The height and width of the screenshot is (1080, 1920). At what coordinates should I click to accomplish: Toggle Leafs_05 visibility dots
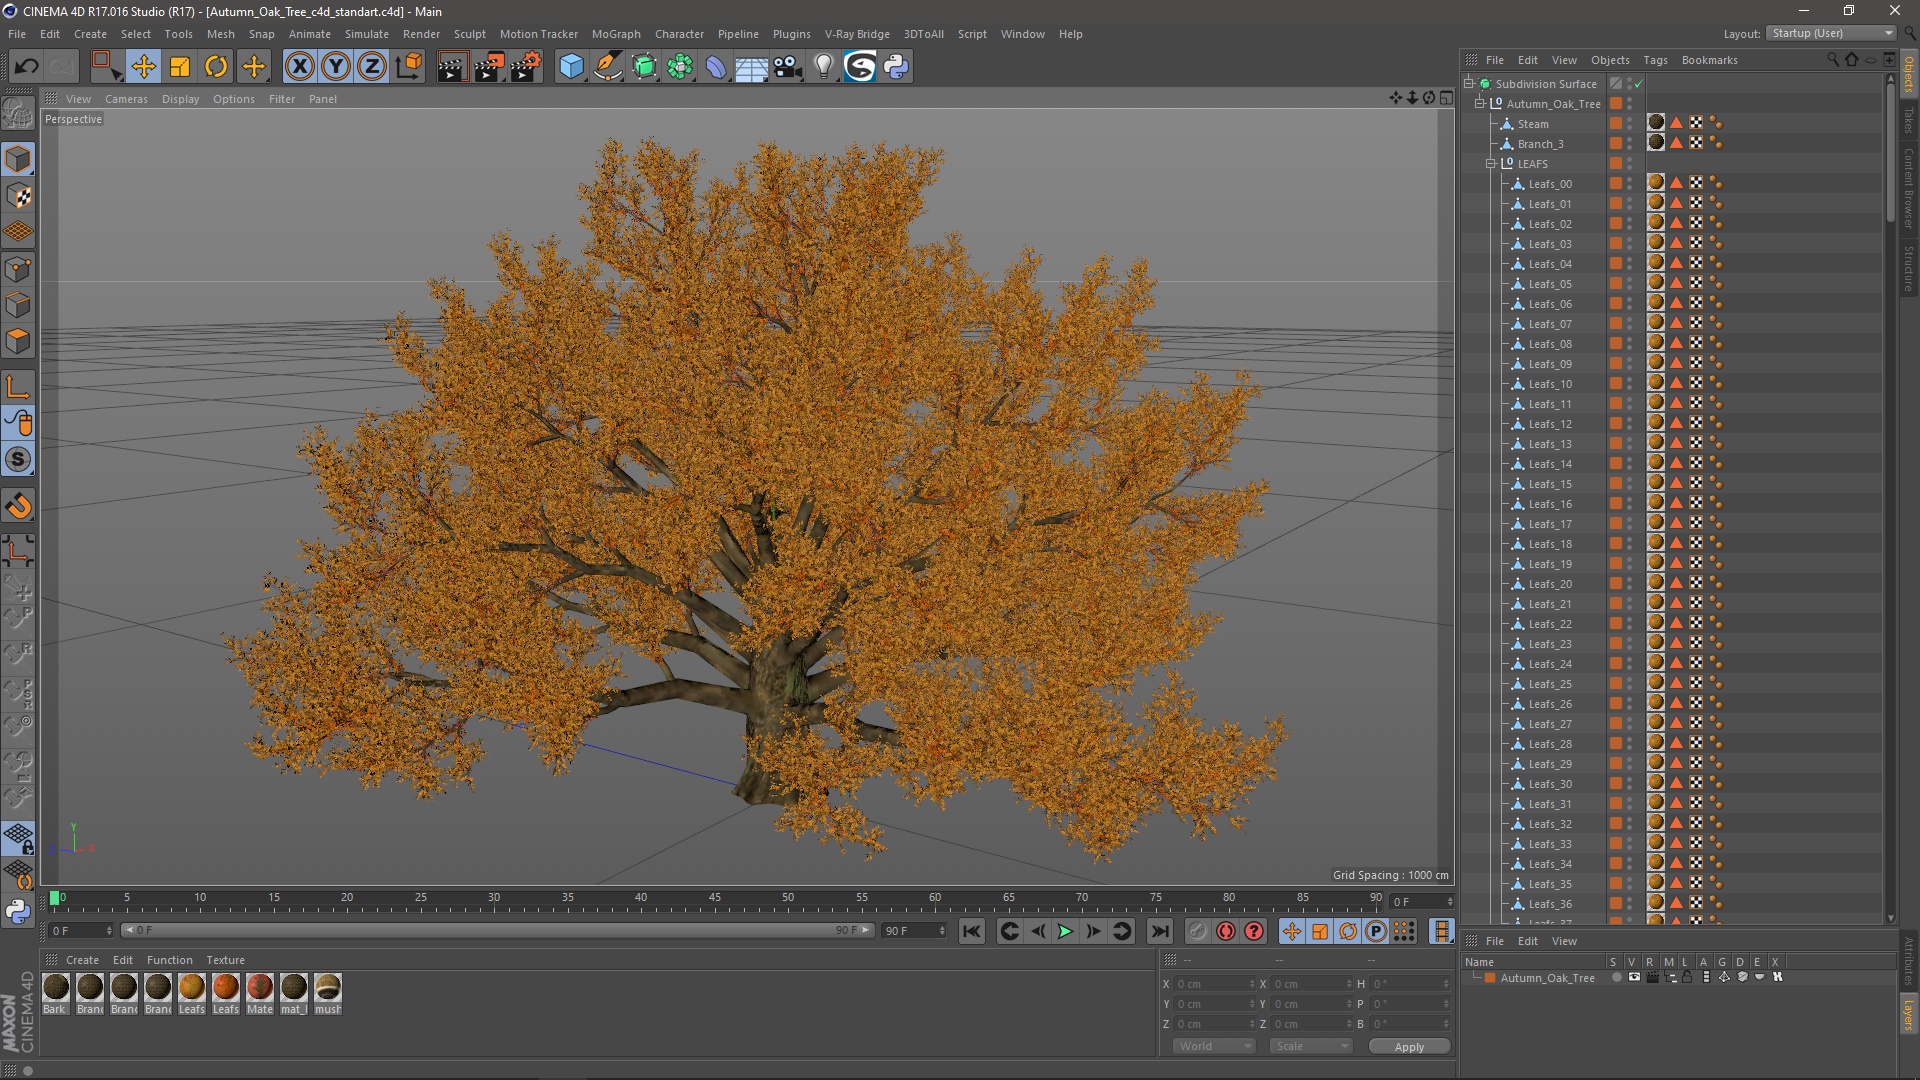click(x=1629, y=284)
